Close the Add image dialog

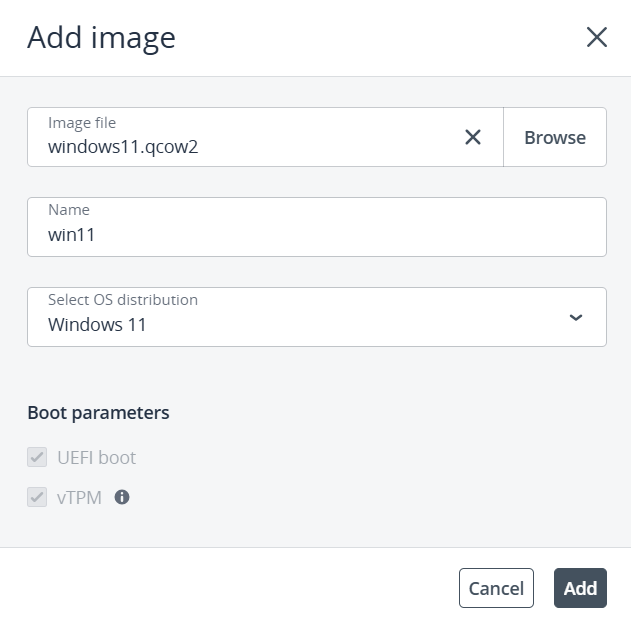click(x=596, y=37)
